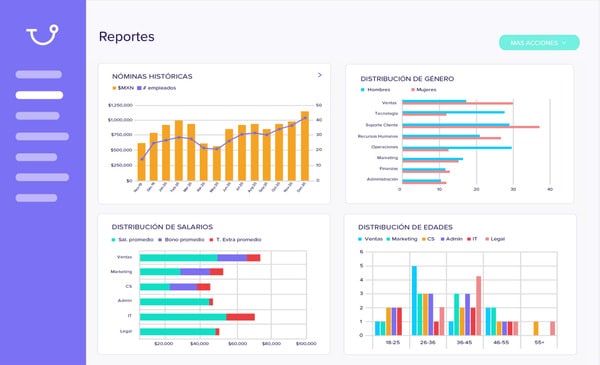Screen dimensions: 600x365
Task: Click the DISTRIBUCIÓN DE EDADES chart title
Action: click(405, 227)
